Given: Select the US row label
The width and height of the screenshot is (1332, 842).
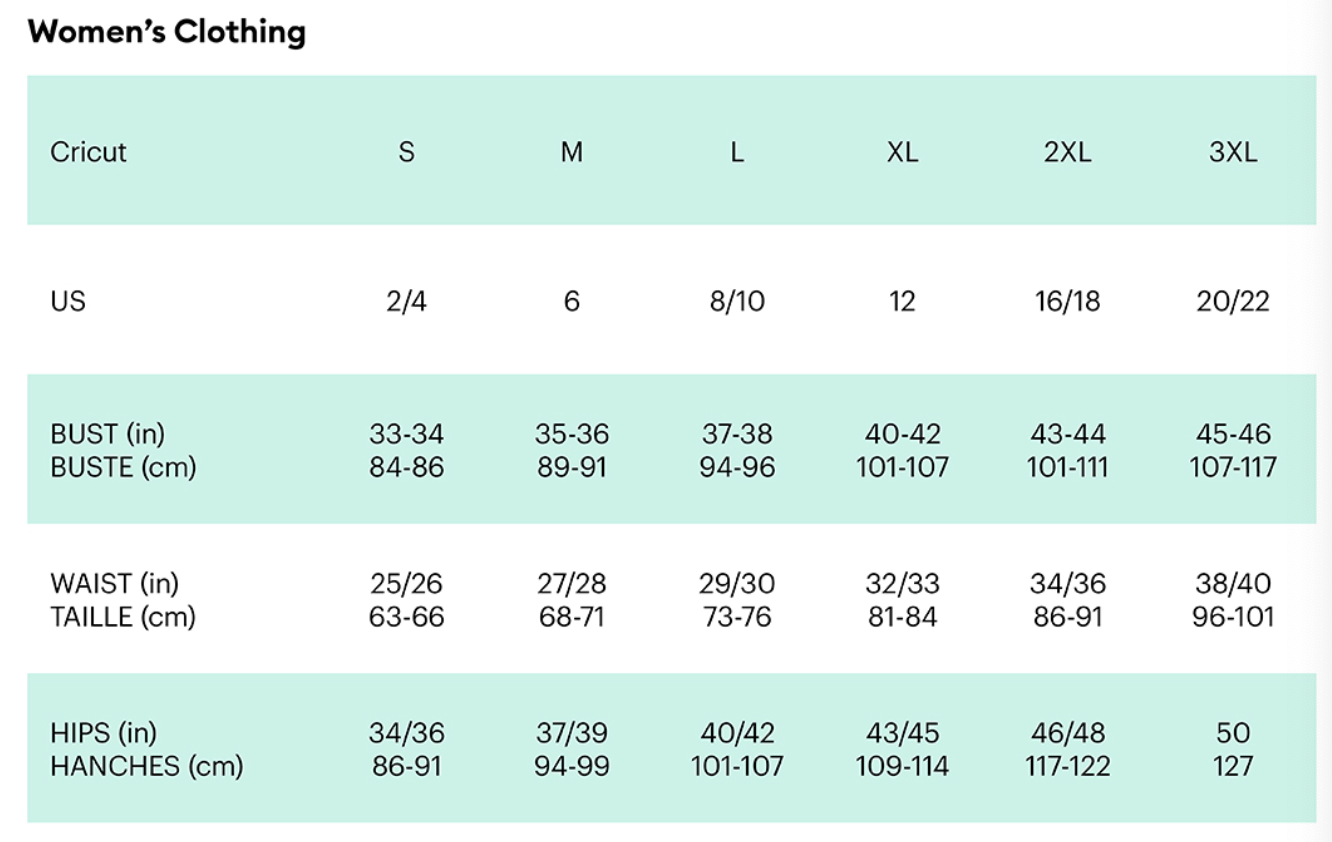Looking at the screenshot, I should pyautogui.click(x=68, y=301).
